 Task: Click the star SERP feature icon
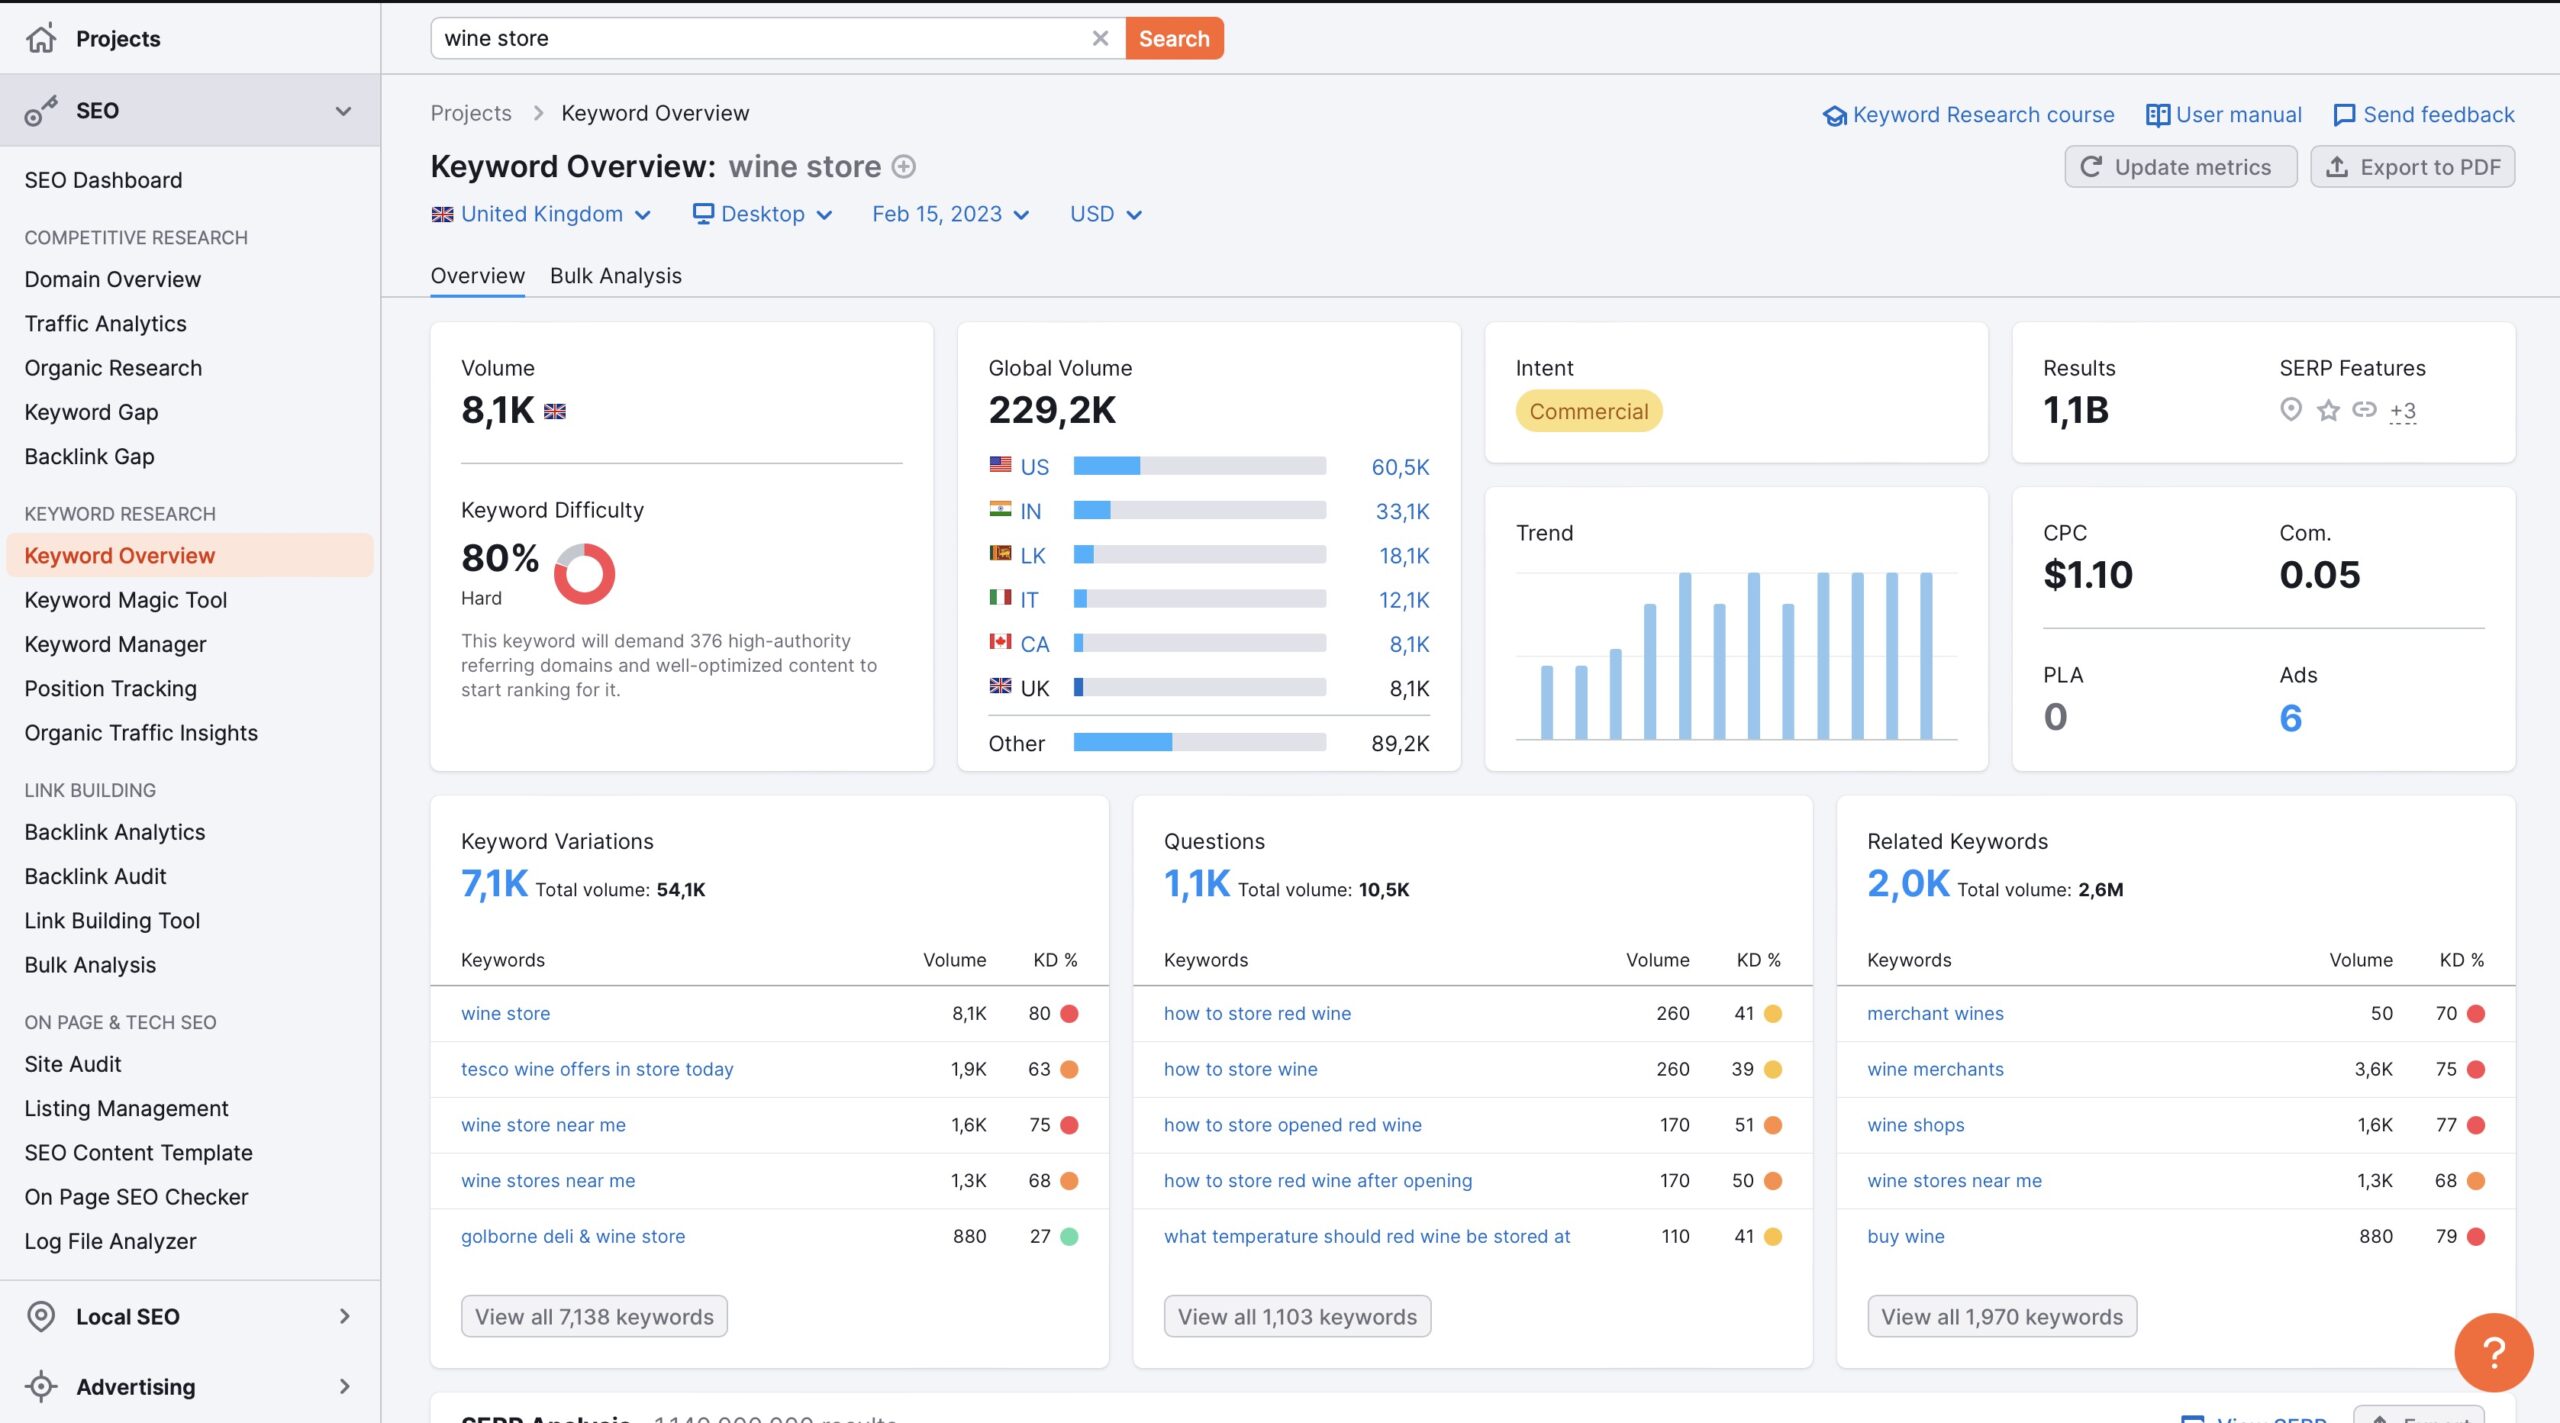coord(2328,410)
